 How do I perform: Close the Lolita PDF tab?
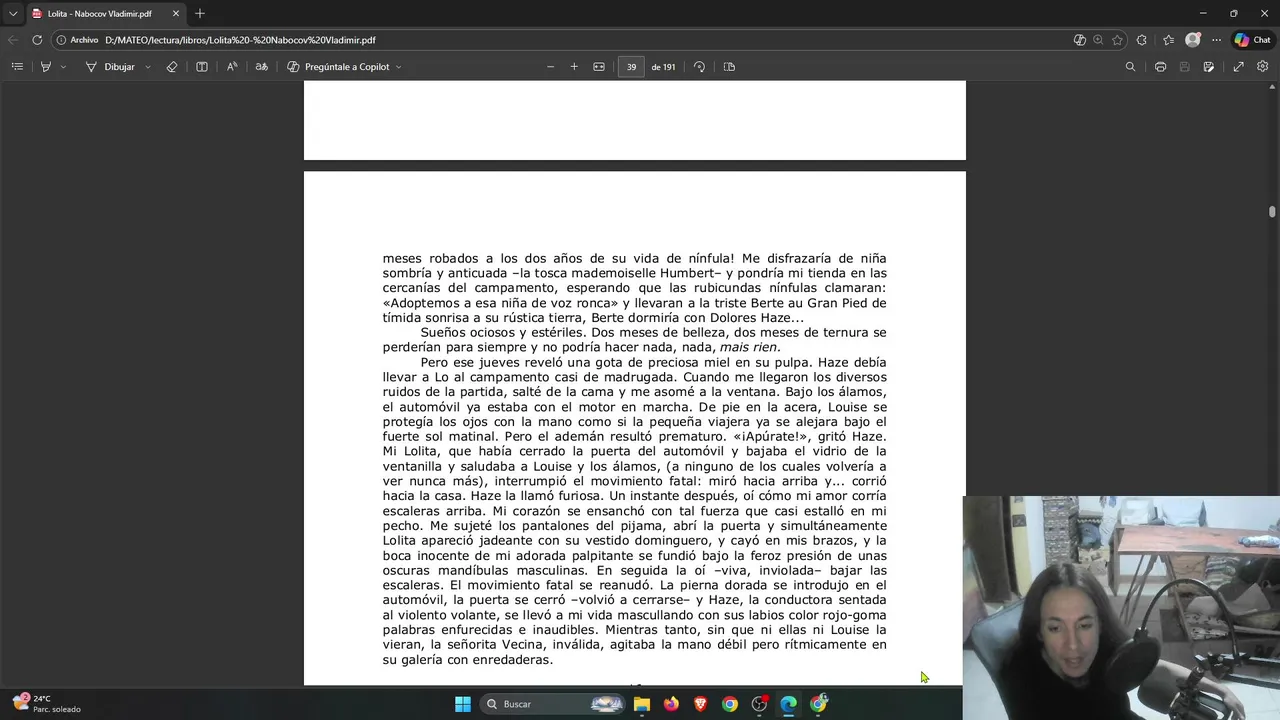[176, 14]
